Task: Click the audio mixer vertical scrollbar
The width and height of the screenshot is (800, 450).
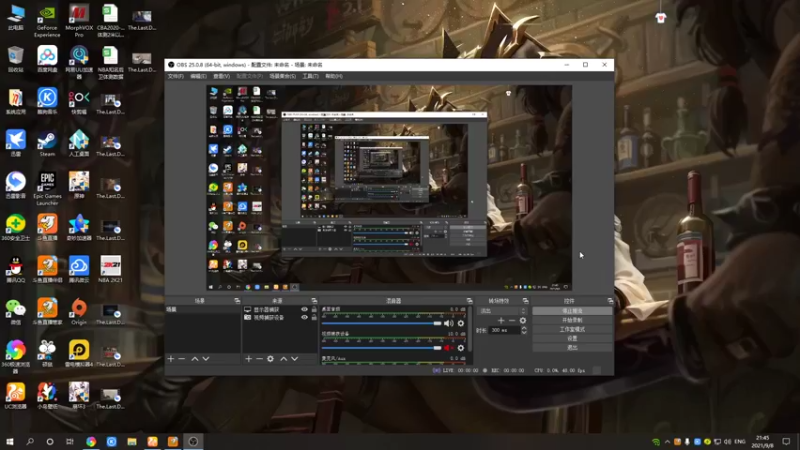Action: (x=469, y=329)
